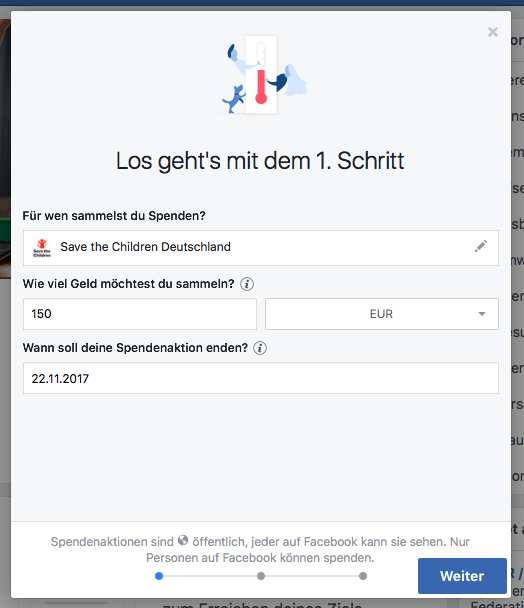
Task: Click the thermometer illustration at the top
Action: [261, 74]
